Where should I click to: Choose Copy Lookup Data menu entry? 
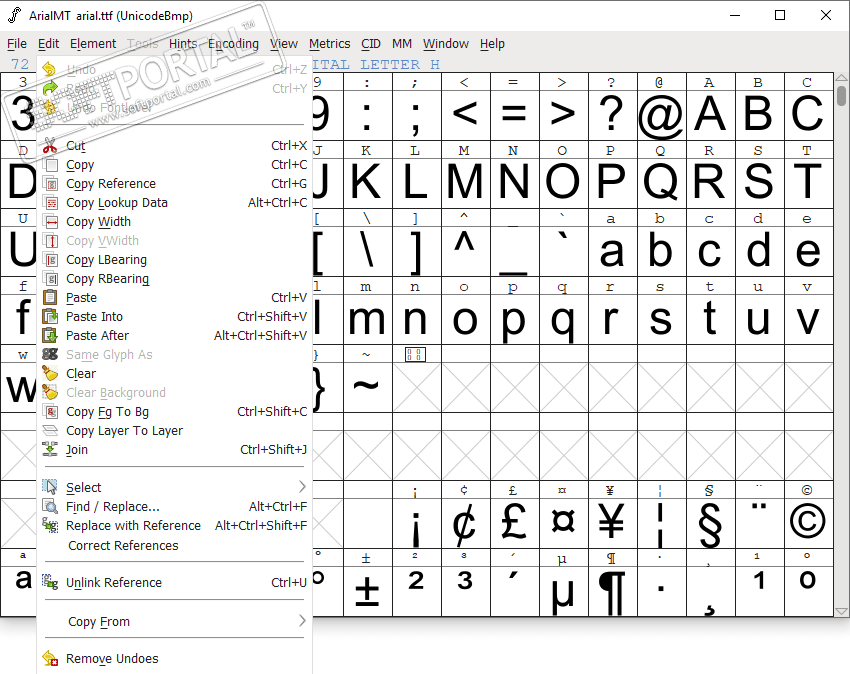pyautogui.click(x=175, y=203)
